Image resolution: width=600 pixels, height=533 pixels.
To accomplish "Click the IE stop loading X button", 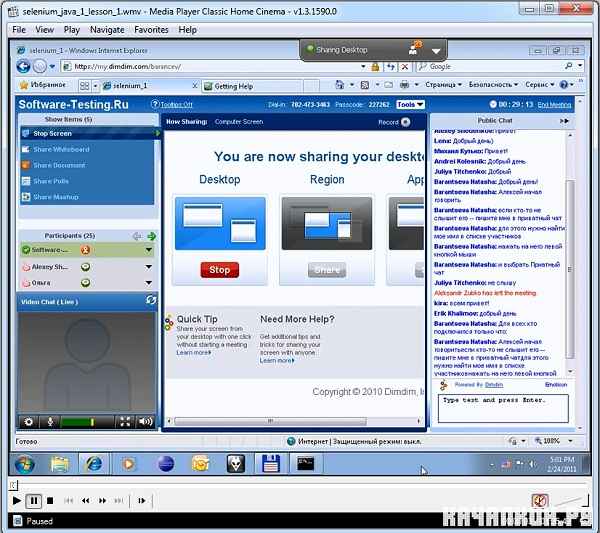I will [404, 67].
